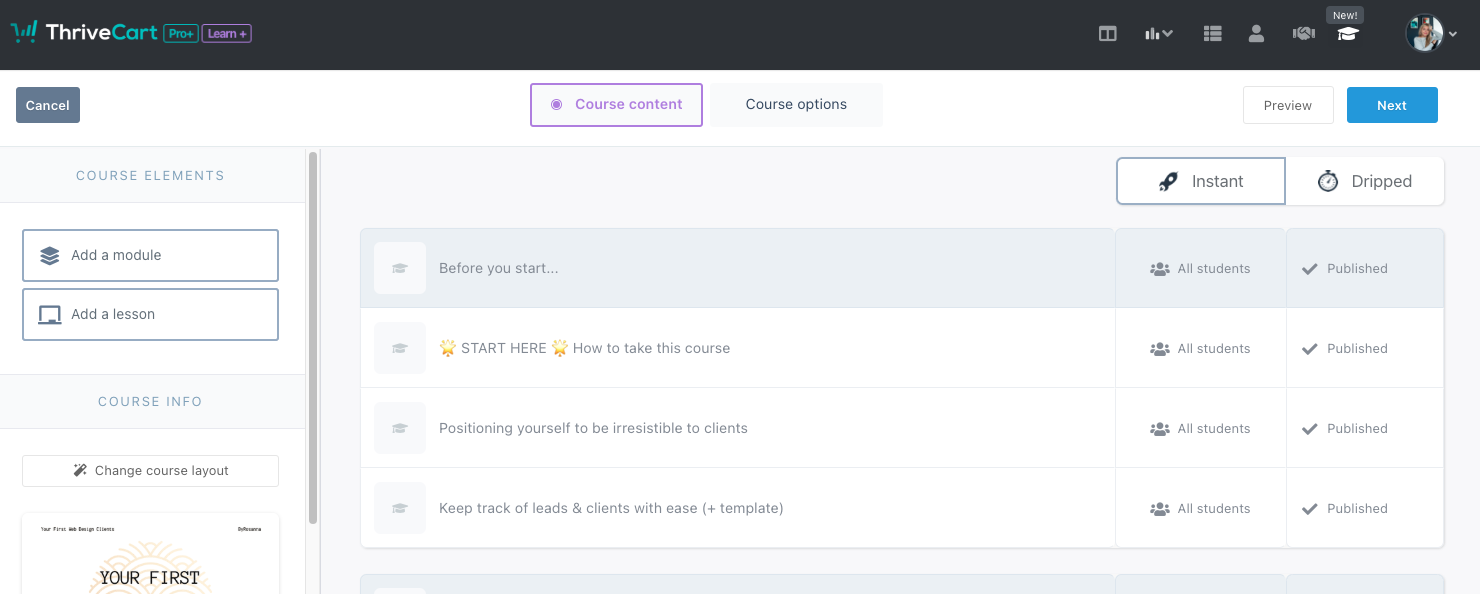Switch to the Course content tab
Viewport: 1480px width, 594px height.
616,104
